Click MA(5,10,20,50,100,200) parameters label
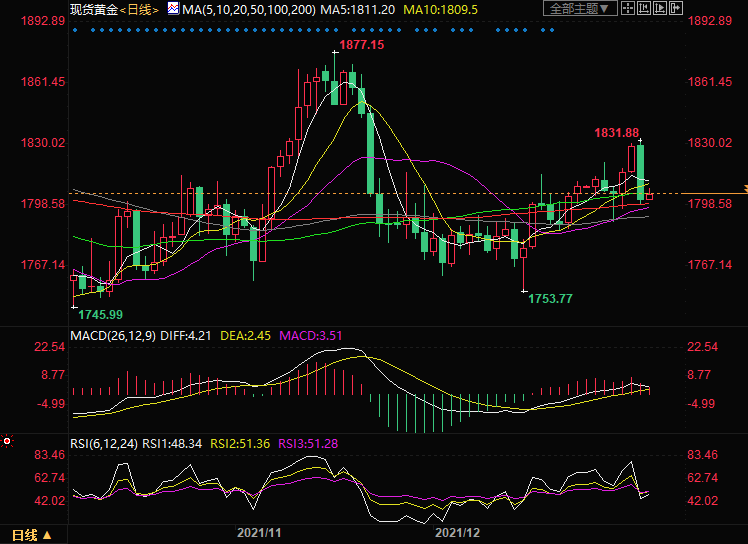748x544 pixels. point(249,9)
